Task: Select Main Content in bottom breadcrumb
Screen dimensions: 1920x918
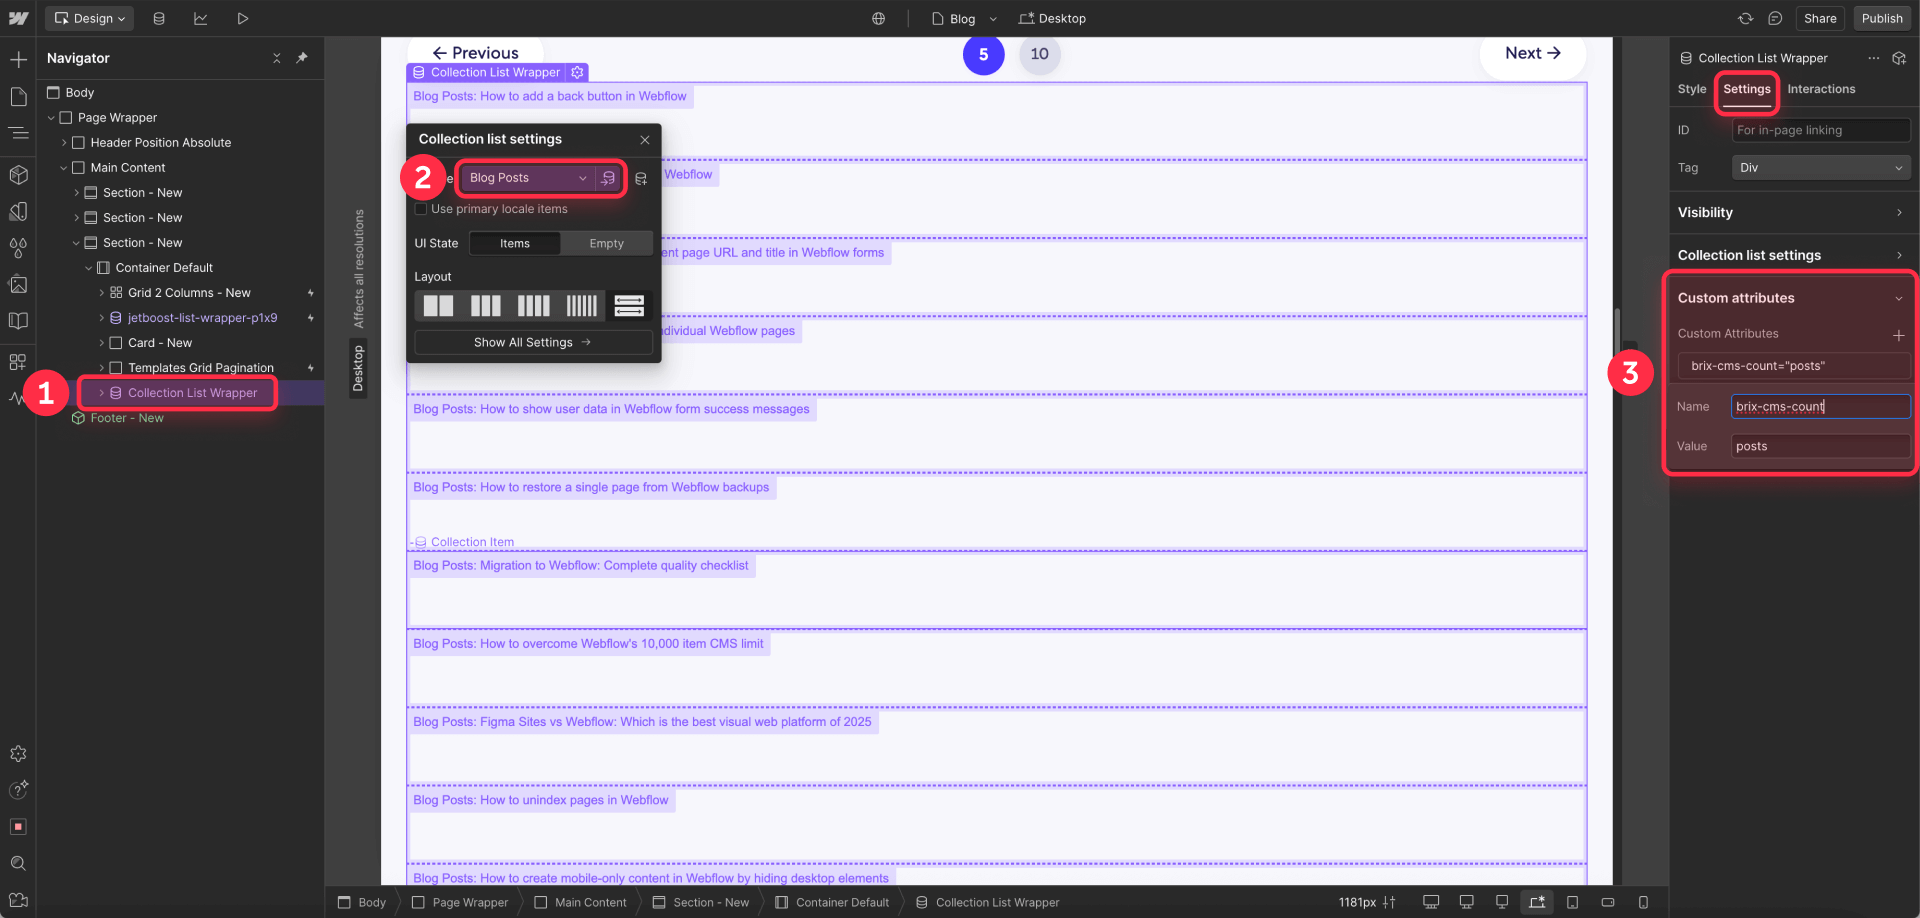Action: (581, 902)
